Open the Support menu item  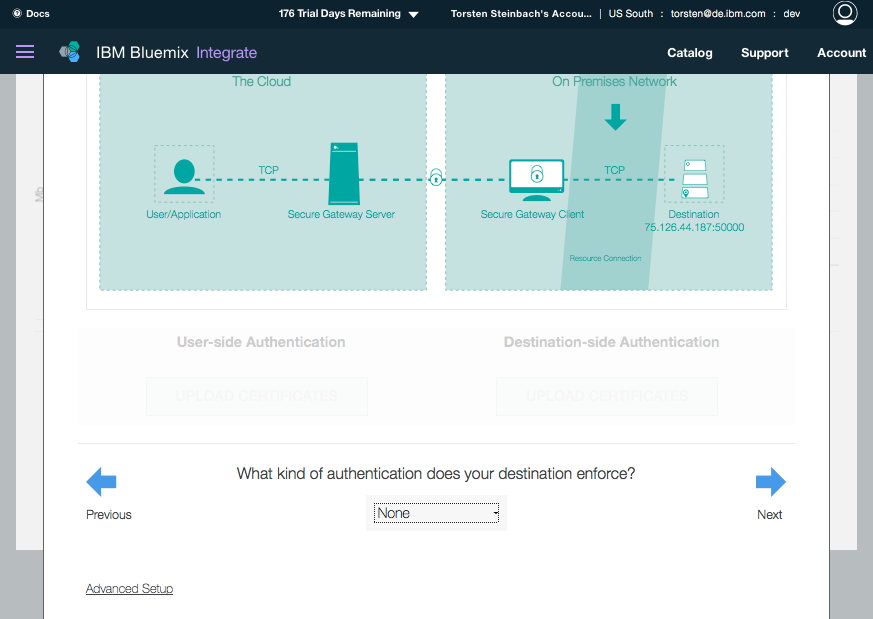764,53
